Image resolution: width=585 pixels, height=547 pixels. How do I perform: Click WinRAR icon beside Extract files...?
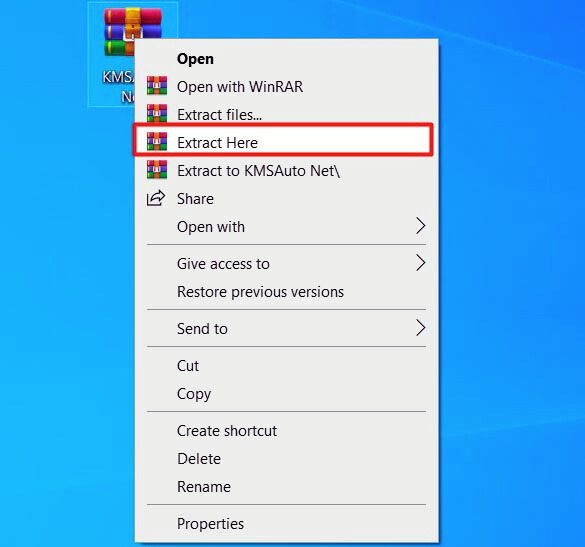pos(157,114)
